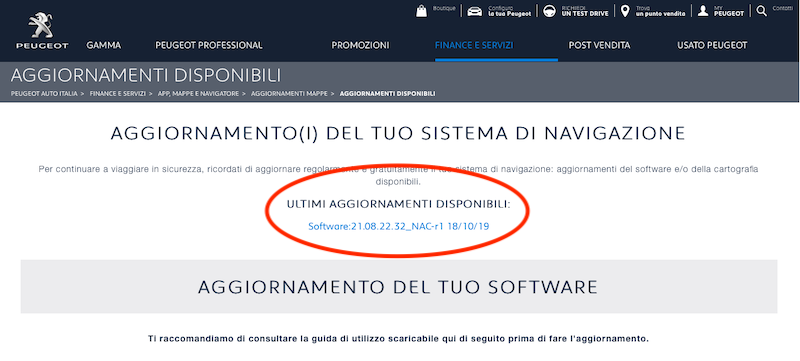Screen dimensions: 800x361
Task: Click the map pin dealer locator icon
Action: pos(625,11)
